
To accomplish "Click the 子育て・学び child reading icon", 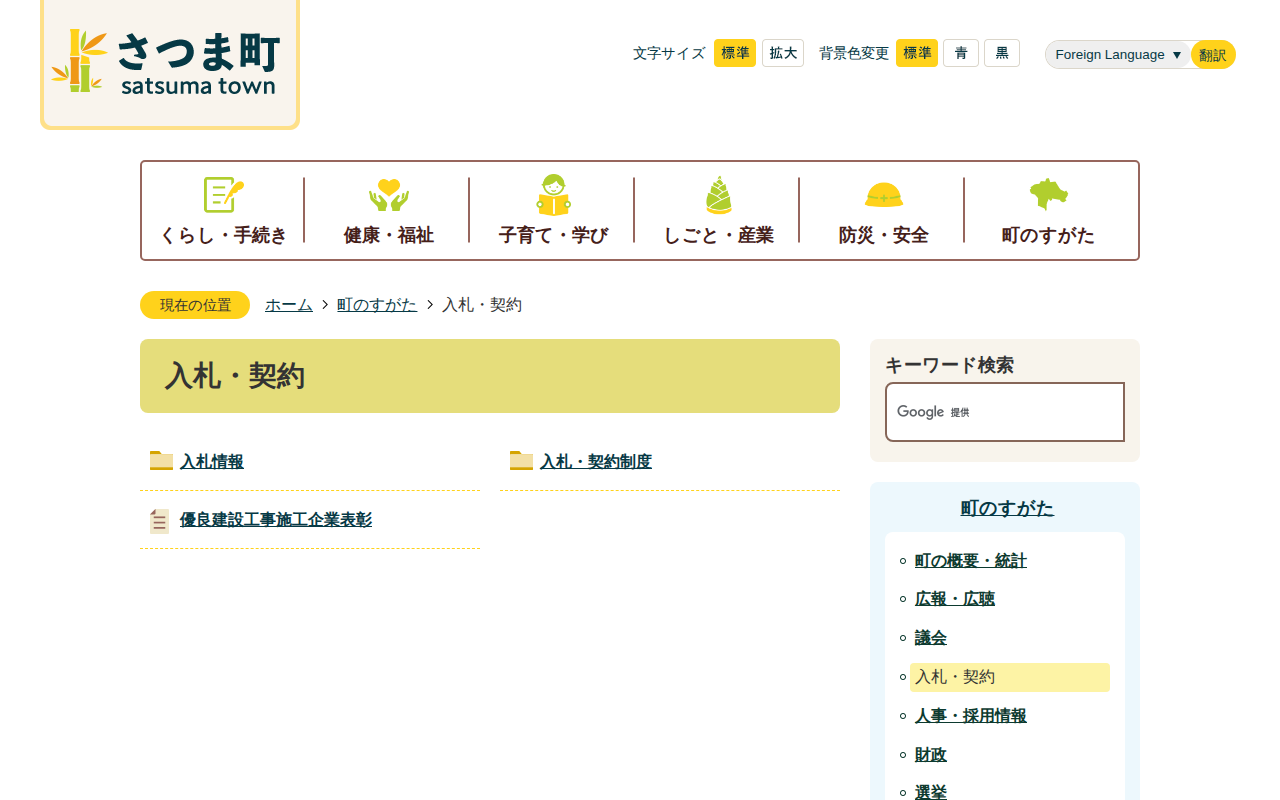I will tap(553, 194).
